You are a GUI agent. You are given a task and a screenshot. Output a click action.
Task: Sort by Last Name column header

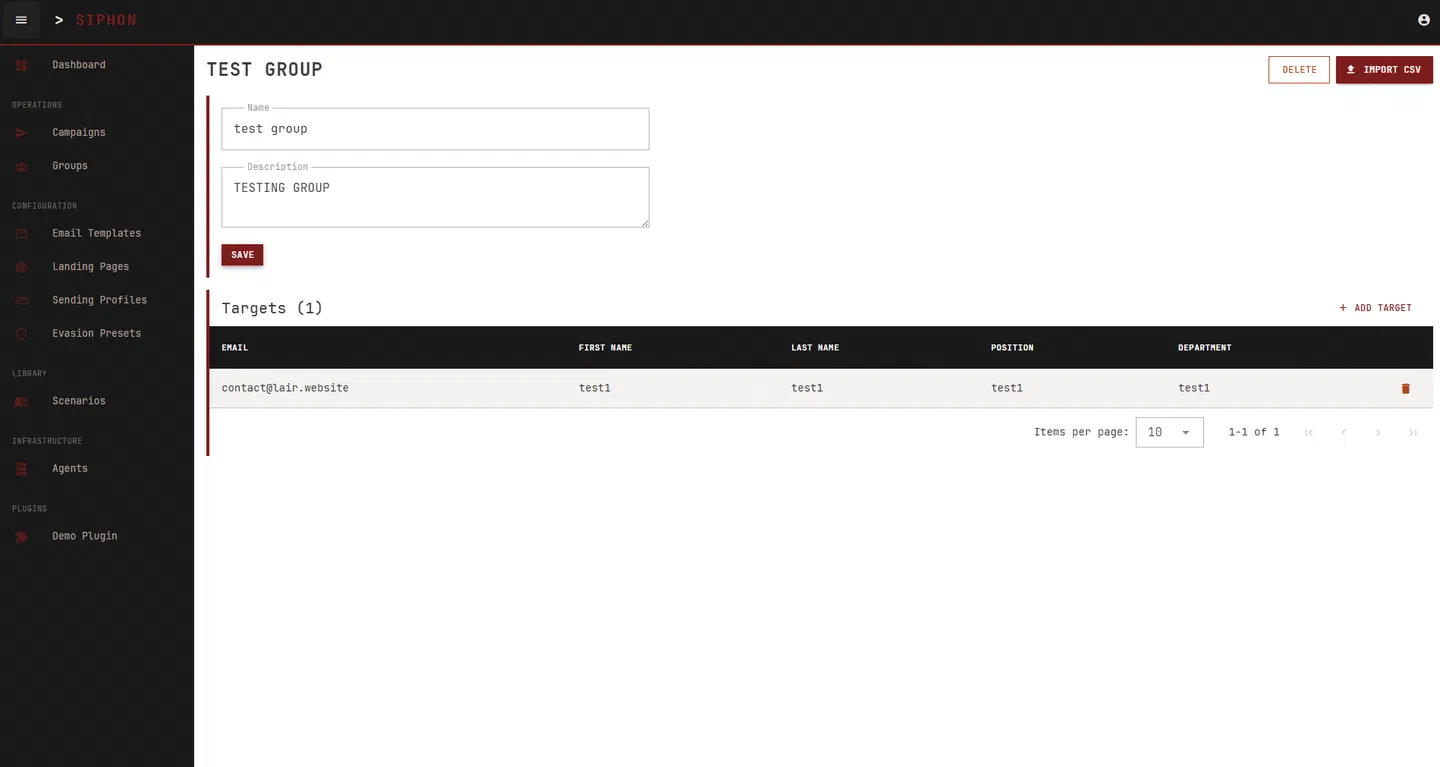click(x=815, y=348)
